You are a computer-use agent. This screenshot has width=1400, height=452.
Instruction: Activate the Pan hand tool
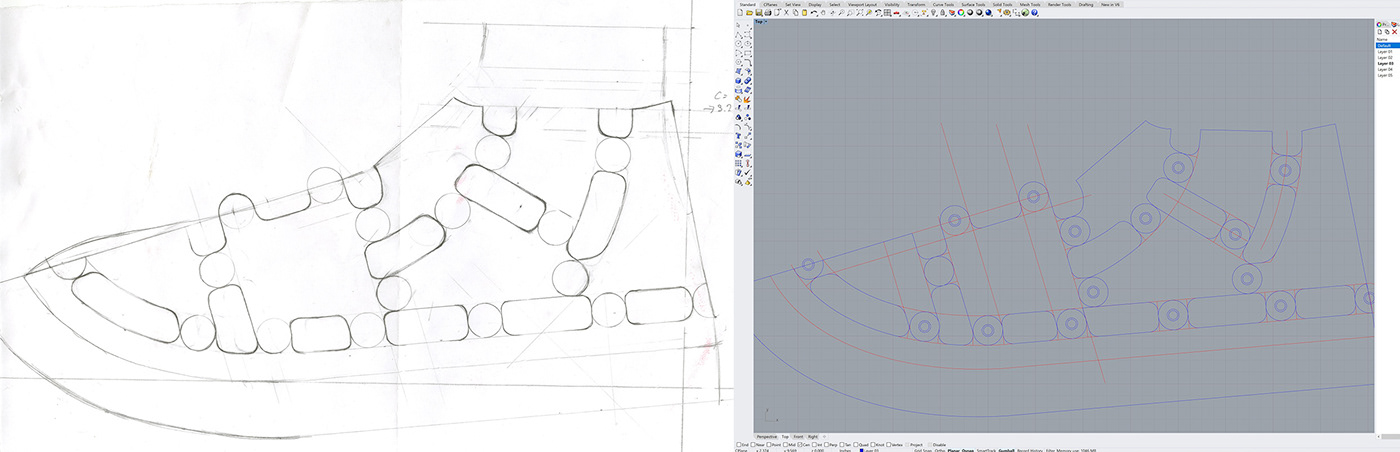(823, 12)
